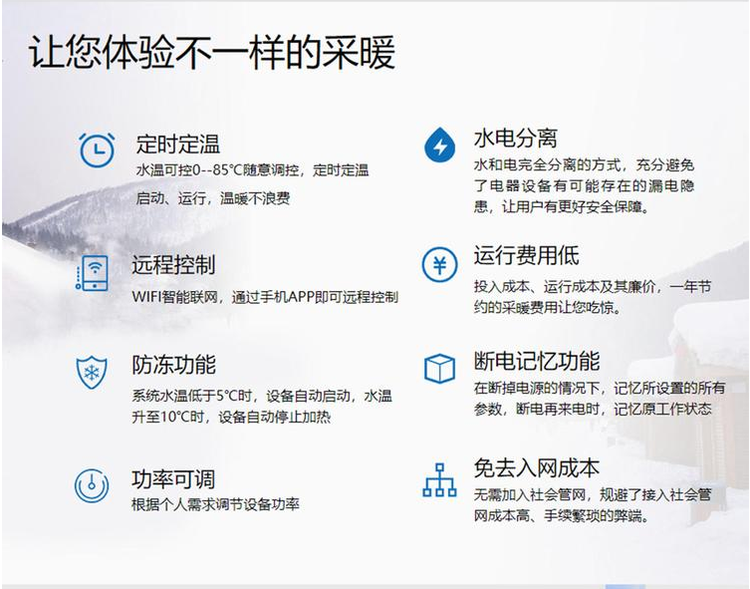Viewport: 750px width, 589px height.
Task: Select the network hierarchy icon
Action: tap(439, 480)
